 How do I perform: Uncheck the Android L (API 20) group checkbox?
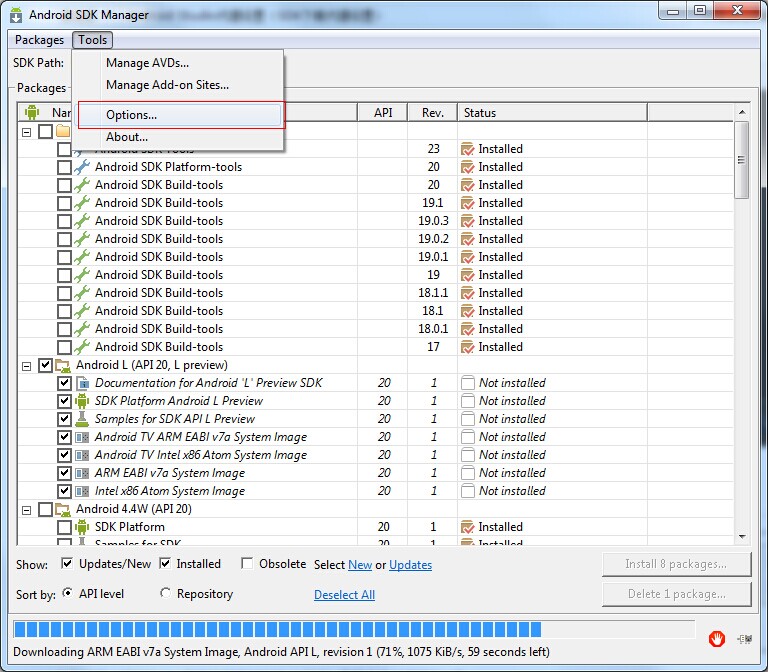45,365
